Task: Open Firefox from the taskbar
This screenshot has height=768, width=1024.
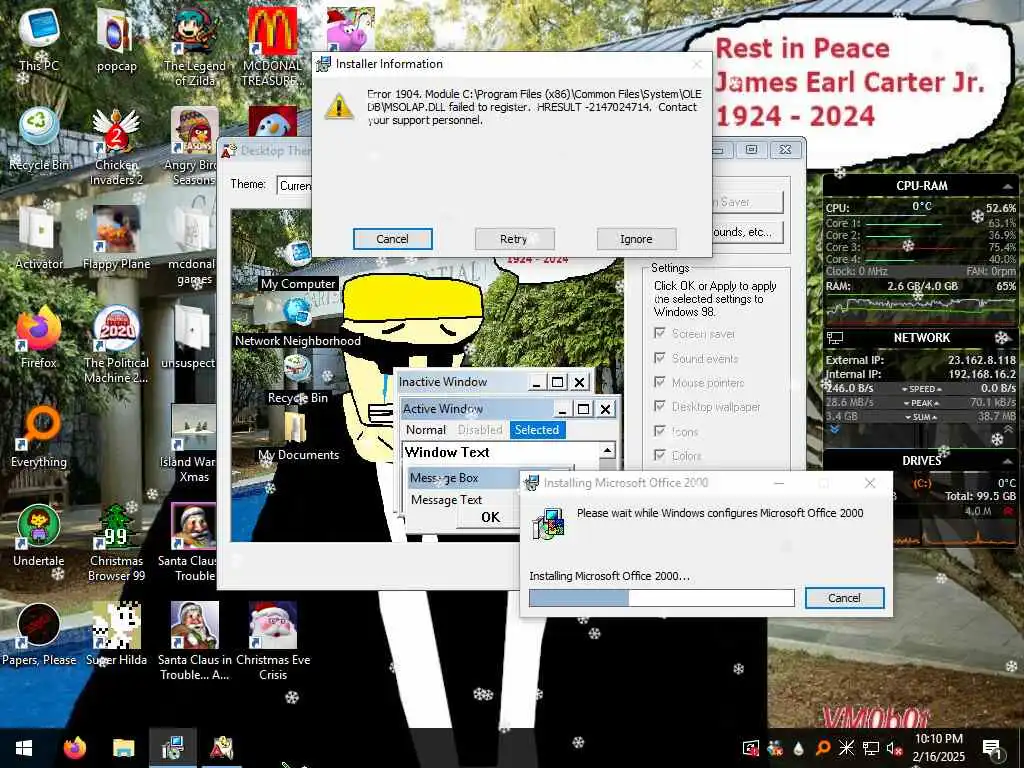Action: pos(74,748)
